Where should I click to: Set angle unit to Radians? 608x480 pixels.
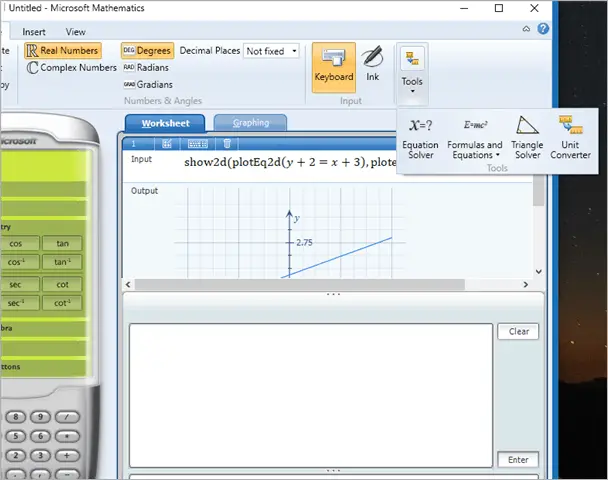tap(146, 67)
